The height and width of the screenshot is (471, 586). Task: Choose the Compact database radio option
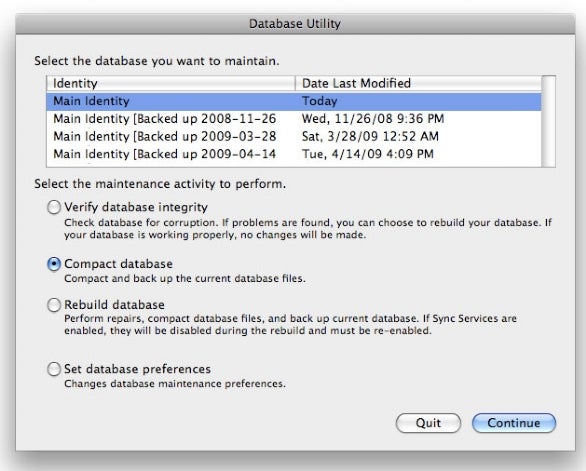54,264
